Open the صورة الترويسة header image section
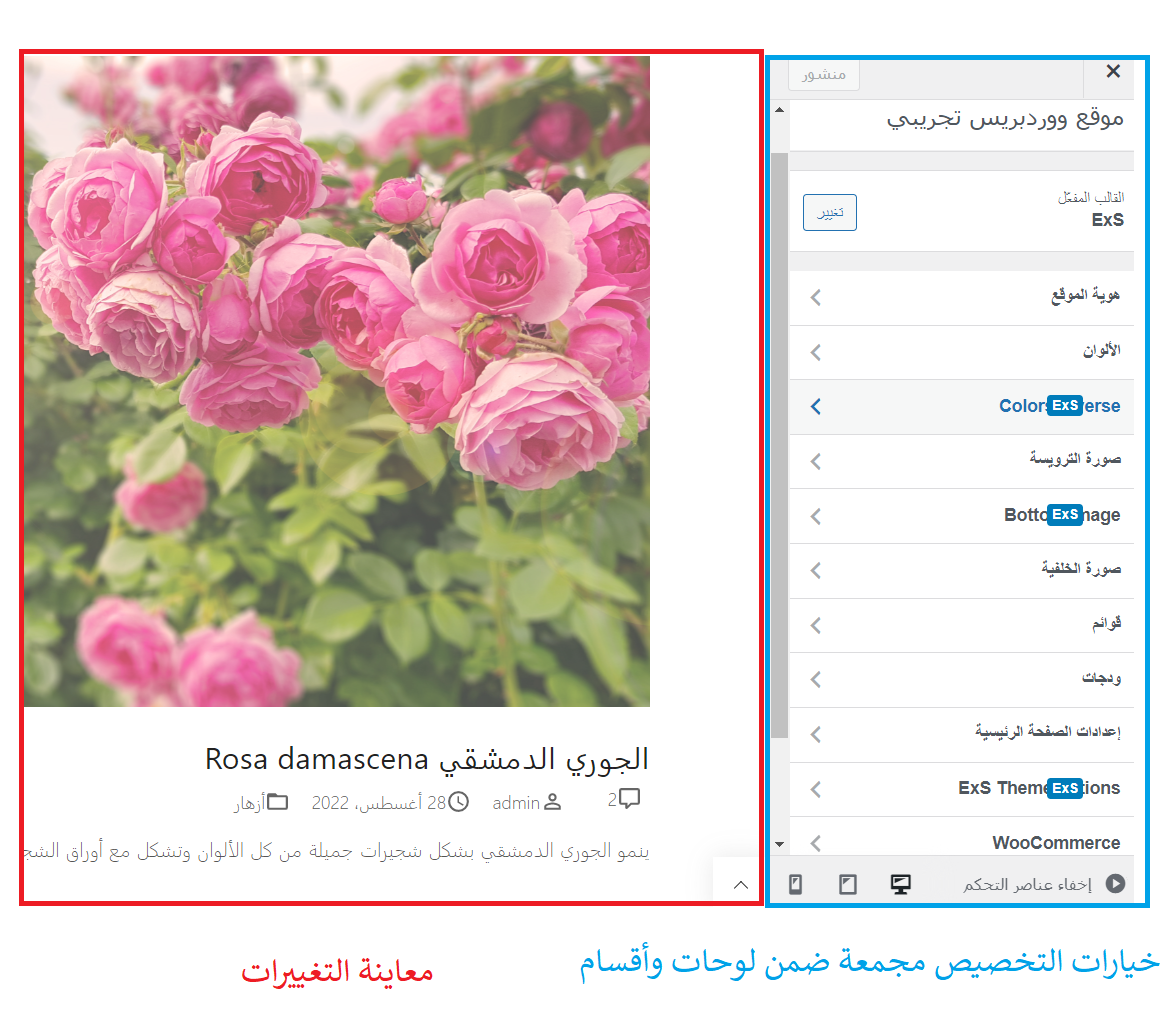Image resolution: width=1166 pixels, height=1032 pixels. [962, 461]
